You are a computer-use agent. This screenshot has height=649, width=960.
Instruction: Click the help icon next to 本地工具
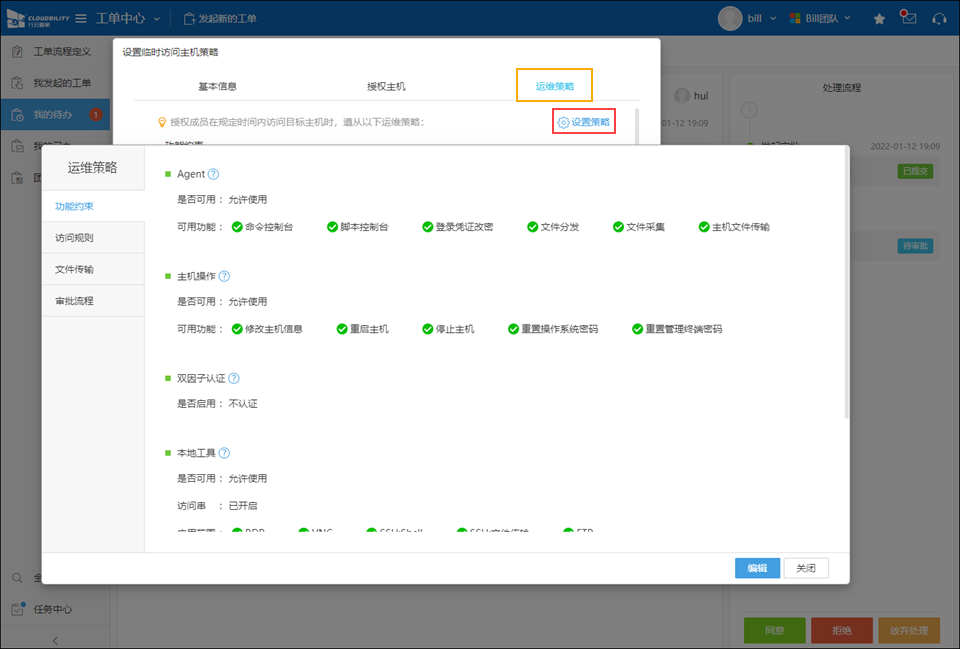[224, 453]
